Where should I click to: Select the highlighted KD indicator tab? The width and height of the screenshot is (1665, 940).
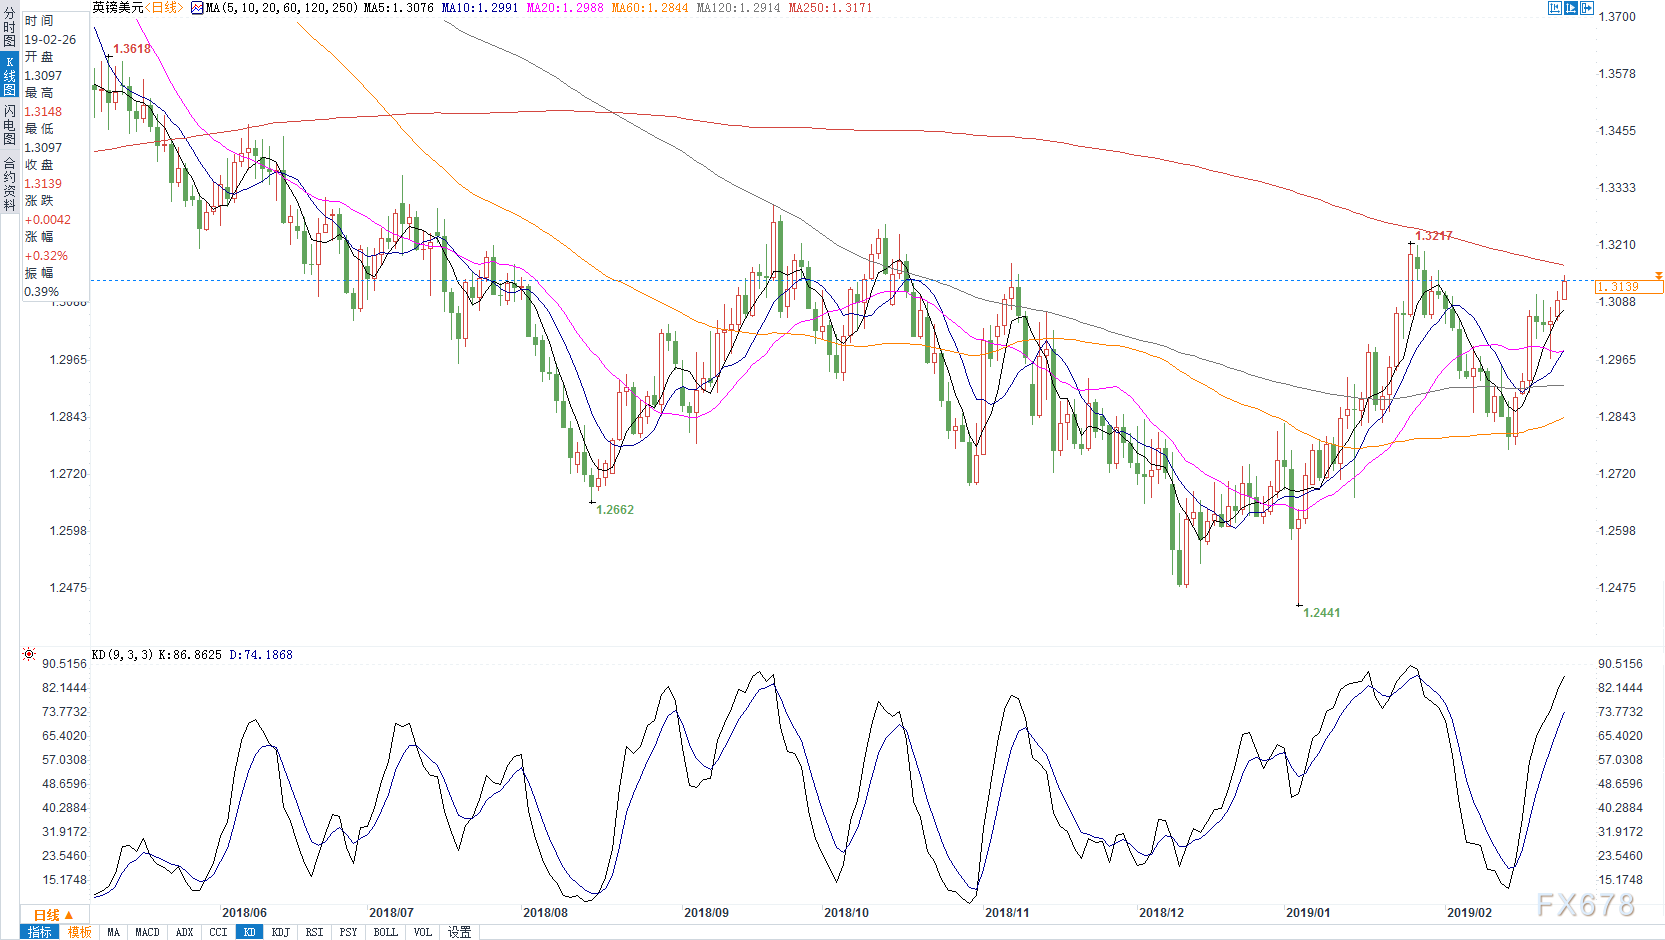coord(249,932)
